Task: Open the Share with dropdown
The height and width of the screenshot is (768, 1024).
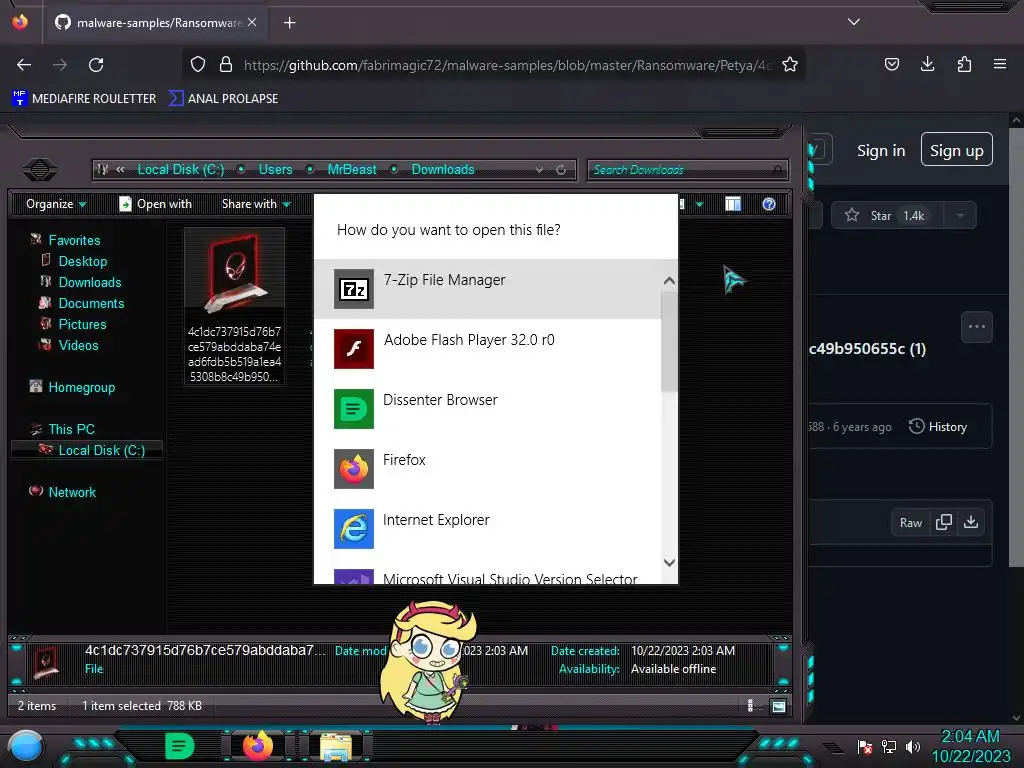Action: tap(256, 204)
